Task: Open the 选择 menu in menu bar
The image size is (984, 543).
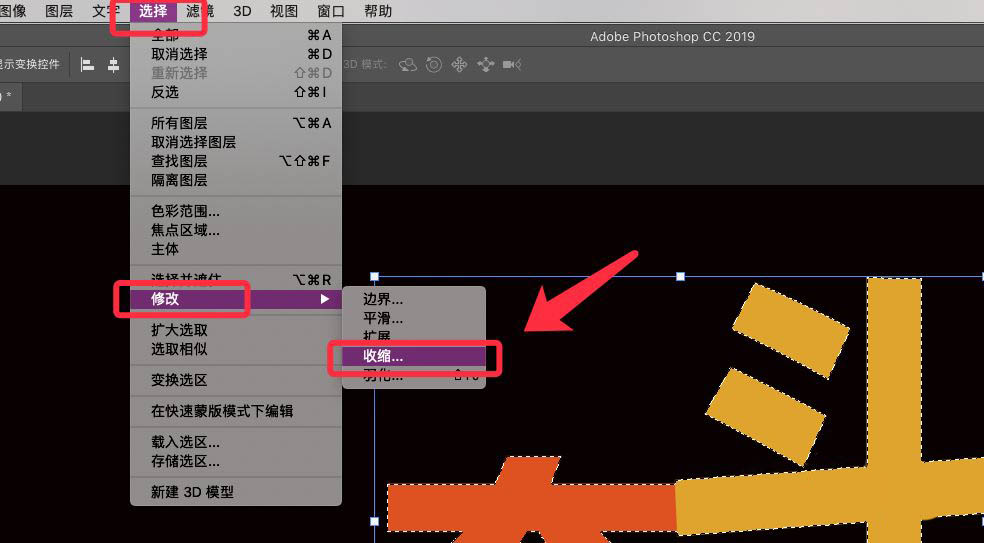Action: pyautogui.click(x=153, y=11)
